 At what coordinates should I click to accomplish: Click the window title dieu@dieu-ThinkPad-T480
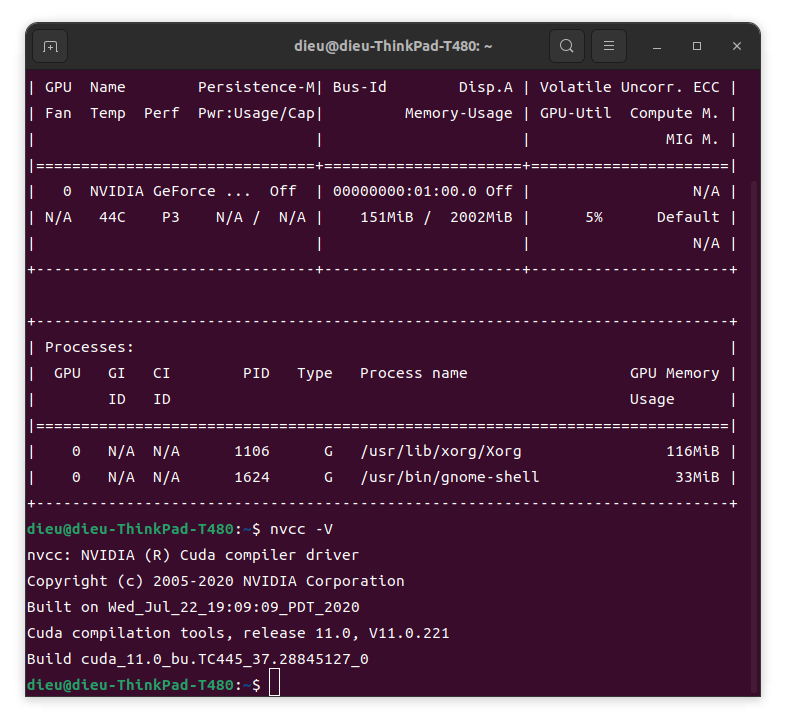tap(393, 46)
